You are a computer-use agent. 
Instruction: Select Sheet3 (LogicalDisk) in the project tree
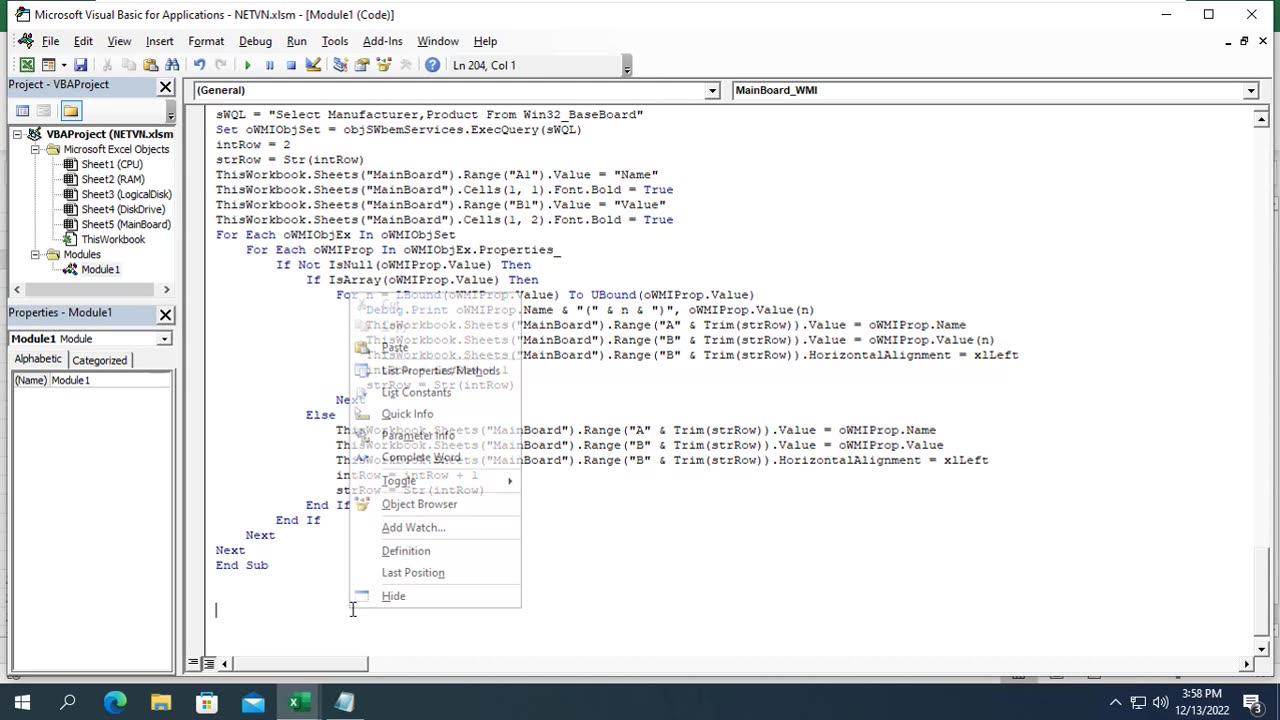coord(126,194)
